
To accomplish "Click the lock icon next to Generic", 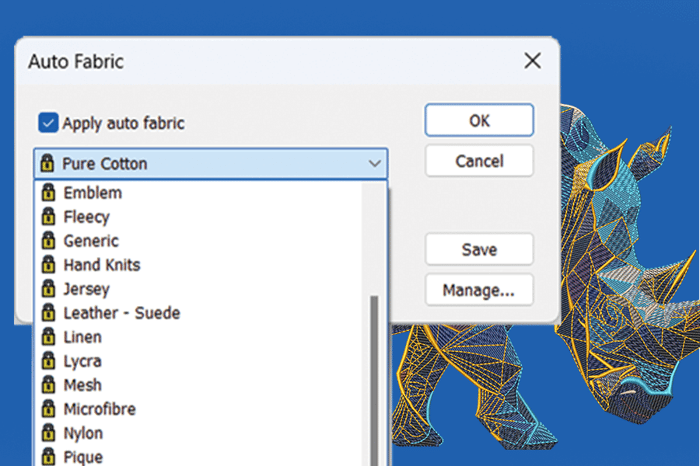I will click(48, 241).
